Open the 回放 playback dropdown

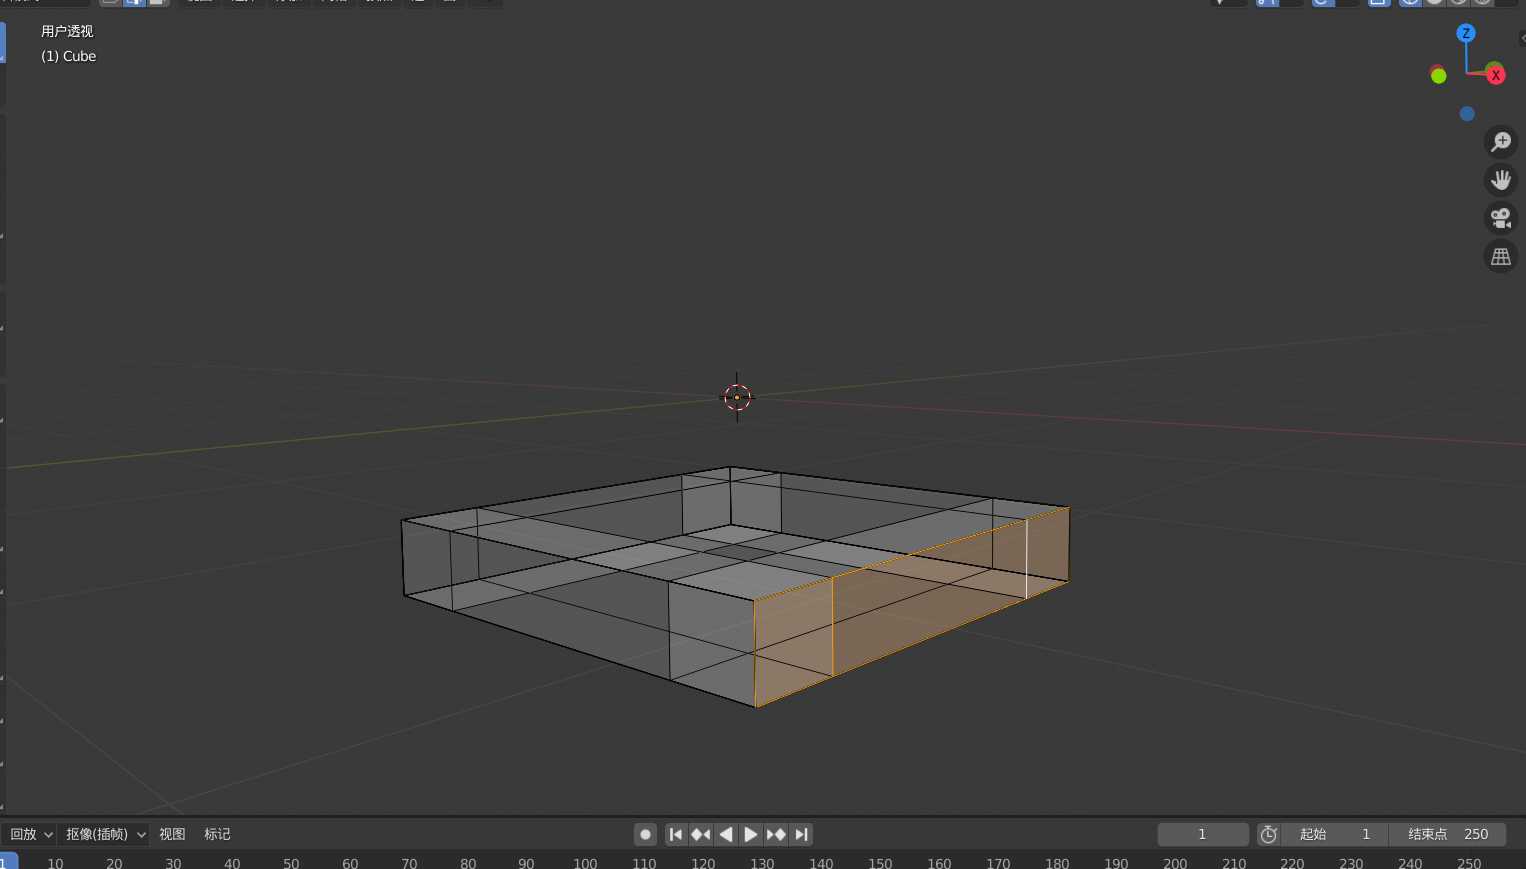(31, 834)
